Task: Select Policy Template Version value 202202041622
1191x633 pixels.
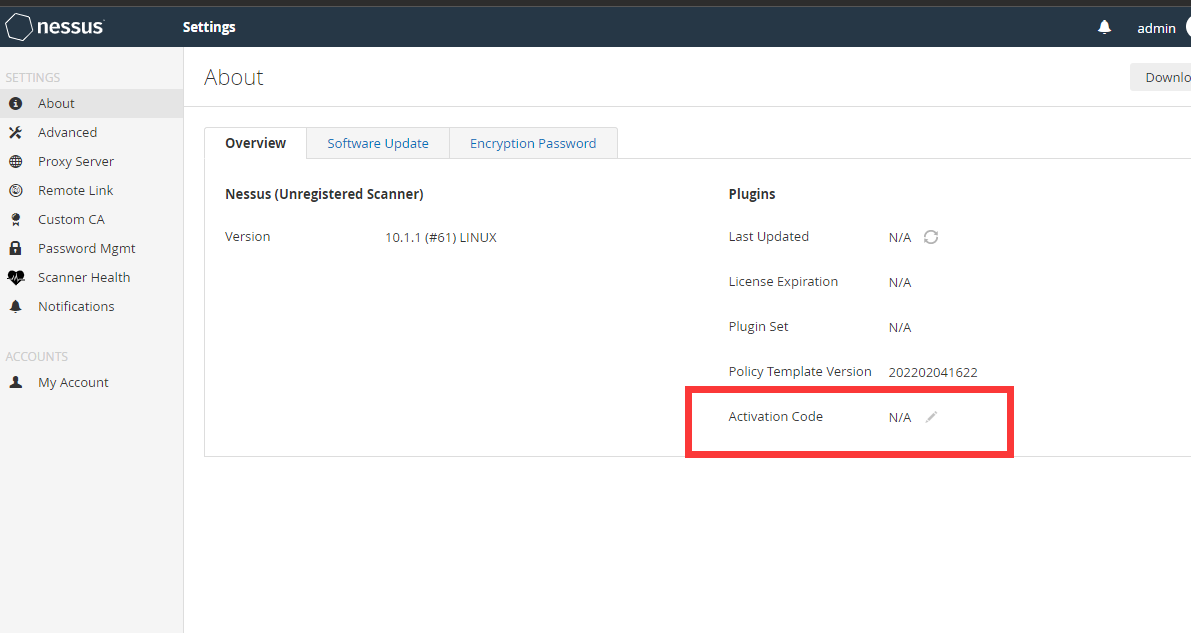Action: click(x=933, y=372)
